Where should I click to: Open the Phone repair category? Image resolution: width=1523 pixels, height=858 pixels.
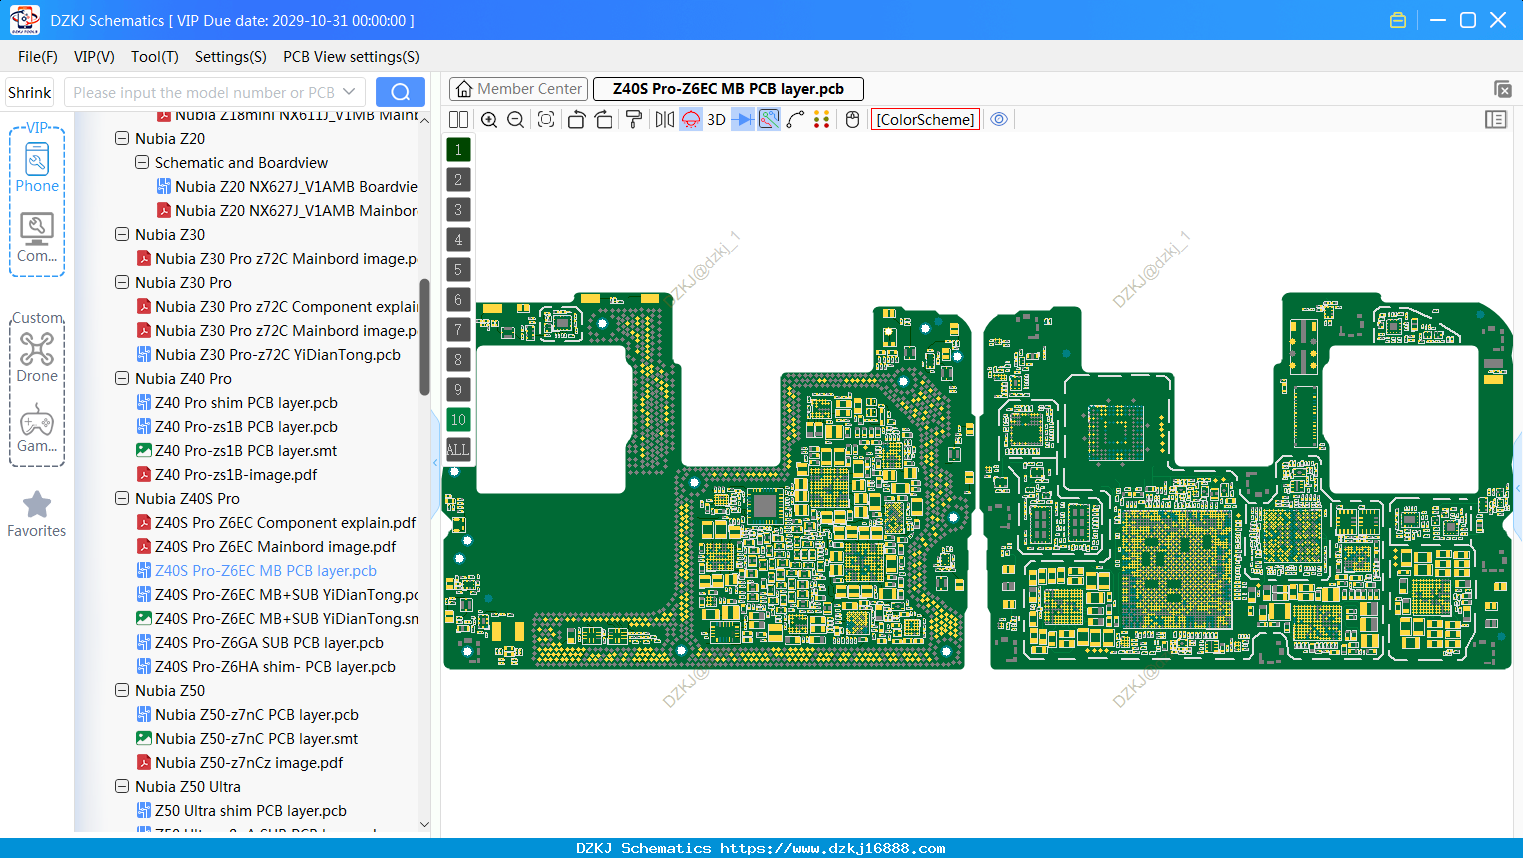pyautogui.click(x=37, y=167)
